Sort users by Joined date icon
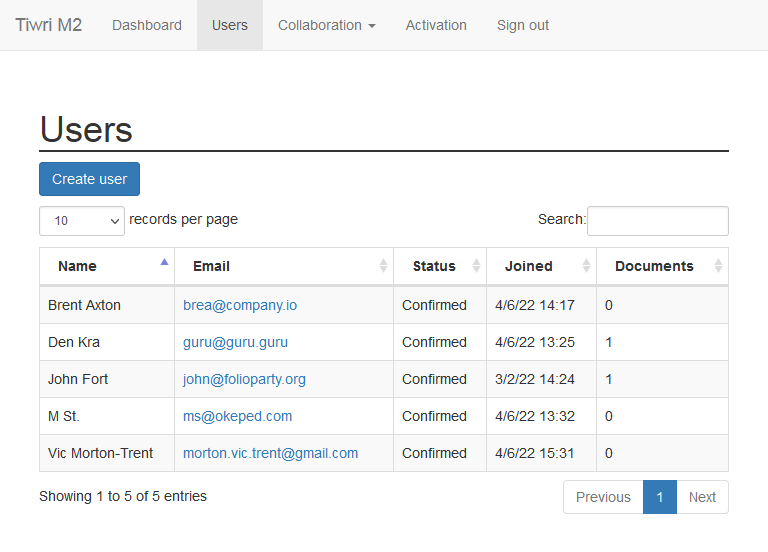768x552 pixels. 586,266
